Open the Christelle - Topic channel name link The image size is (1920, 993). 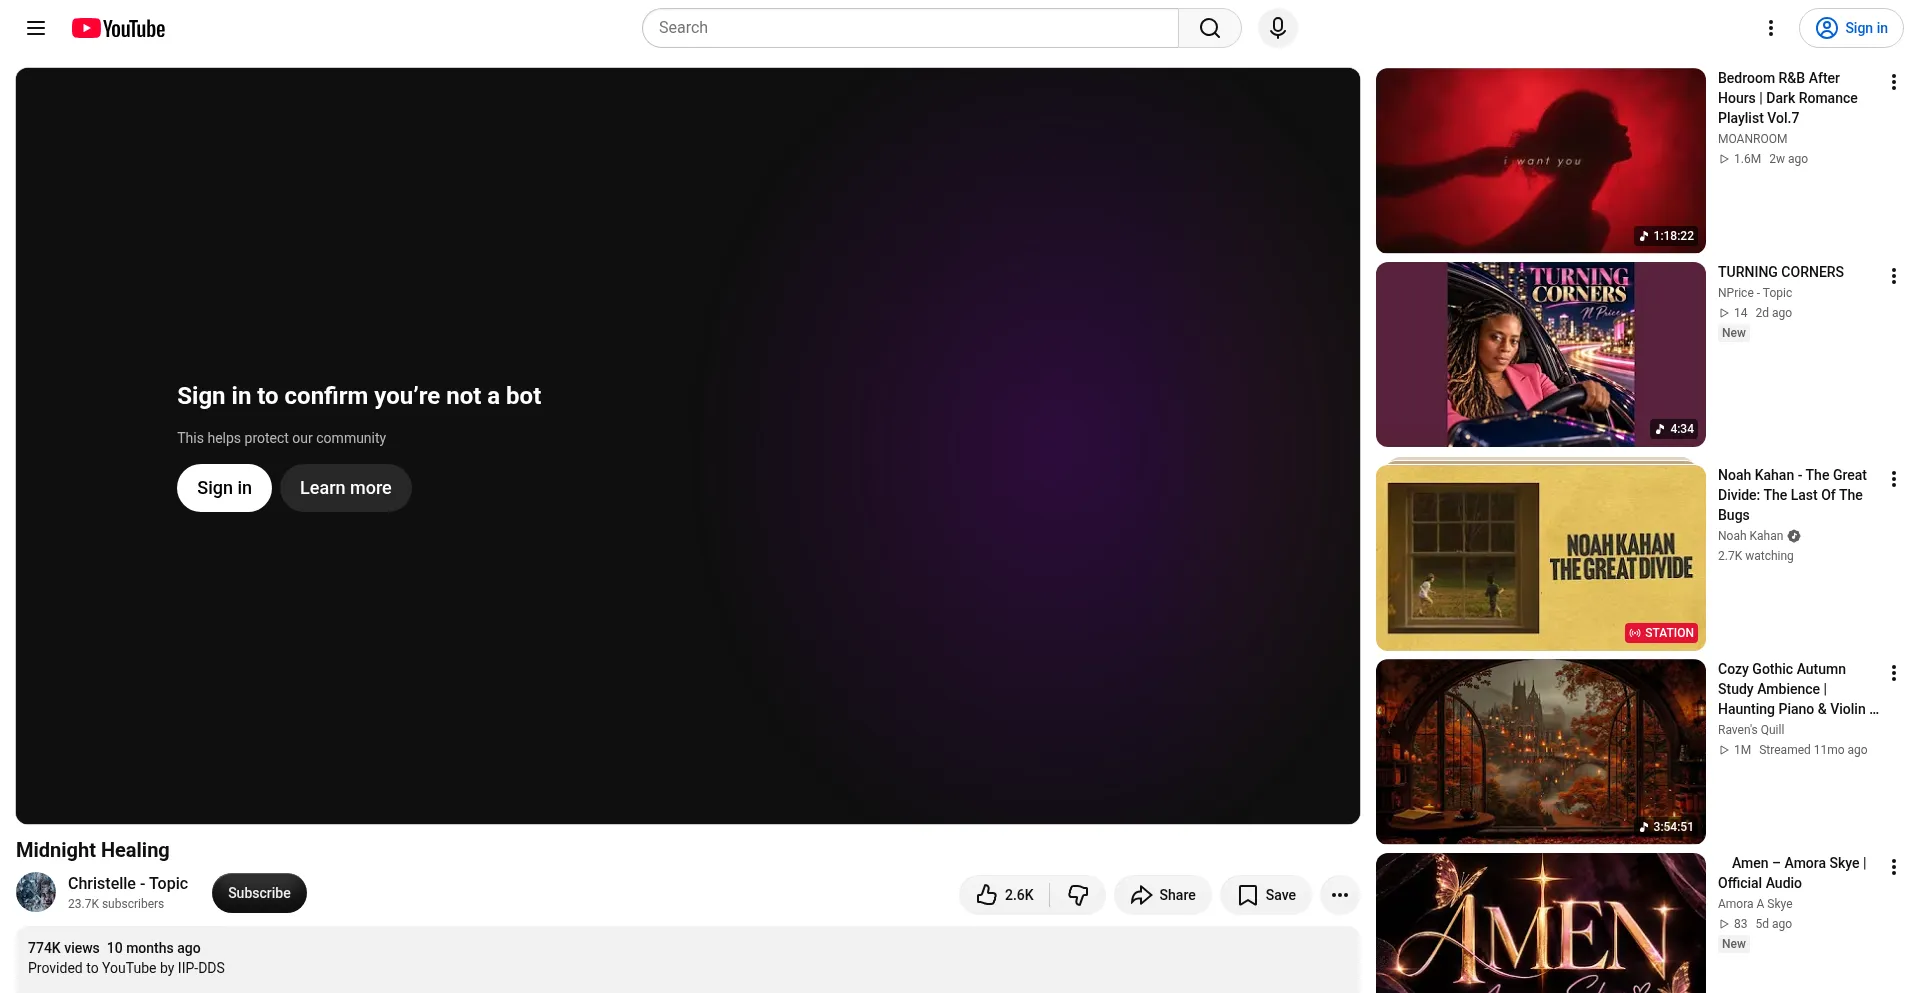128,883
